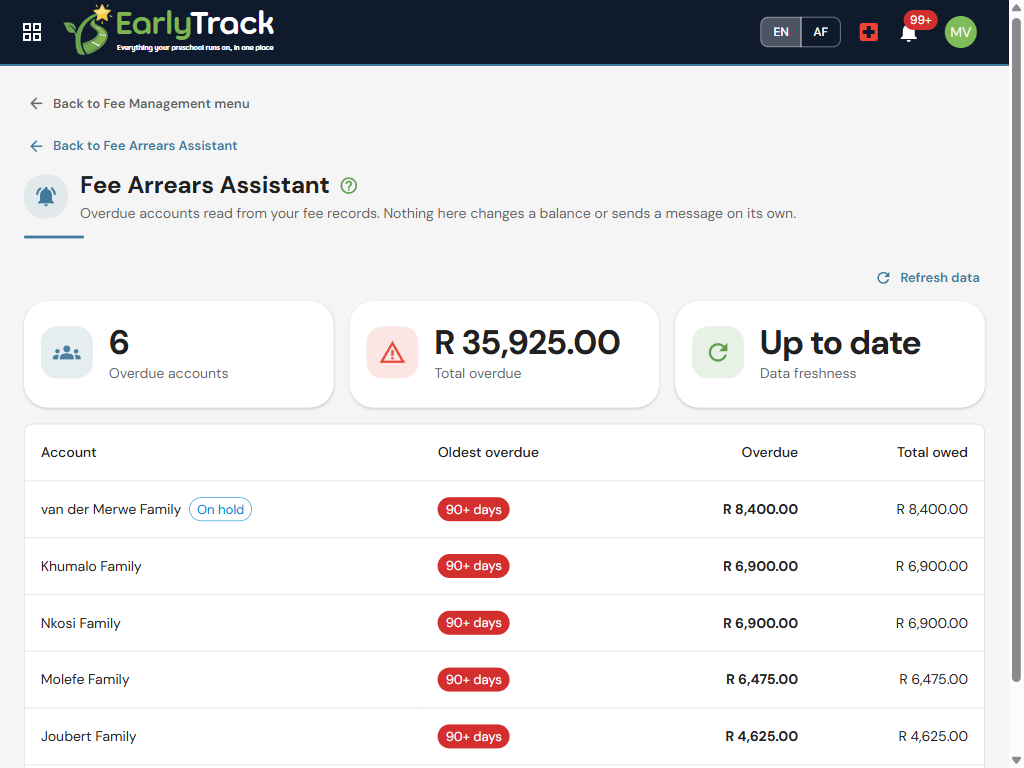Open the app grid menu icon

(32, 32)
